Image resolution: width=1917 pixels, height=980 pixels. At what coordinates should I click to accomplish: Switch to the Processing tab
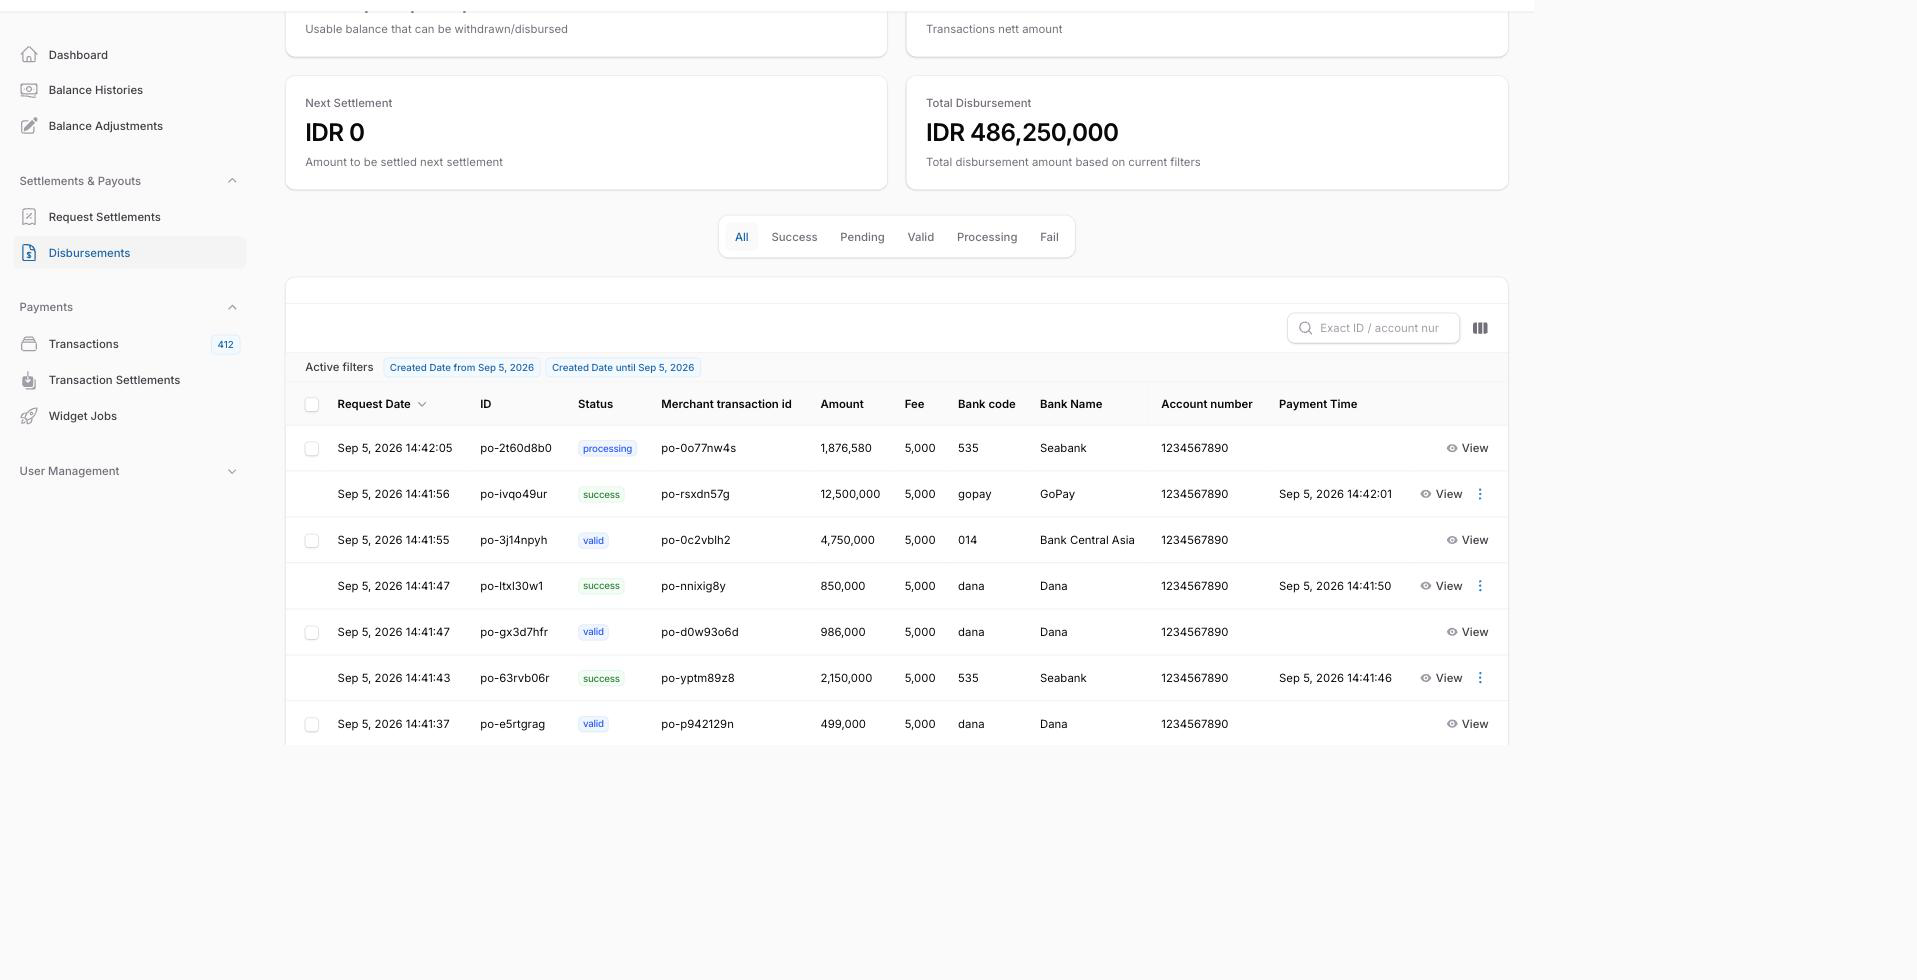tap(986, 237)
